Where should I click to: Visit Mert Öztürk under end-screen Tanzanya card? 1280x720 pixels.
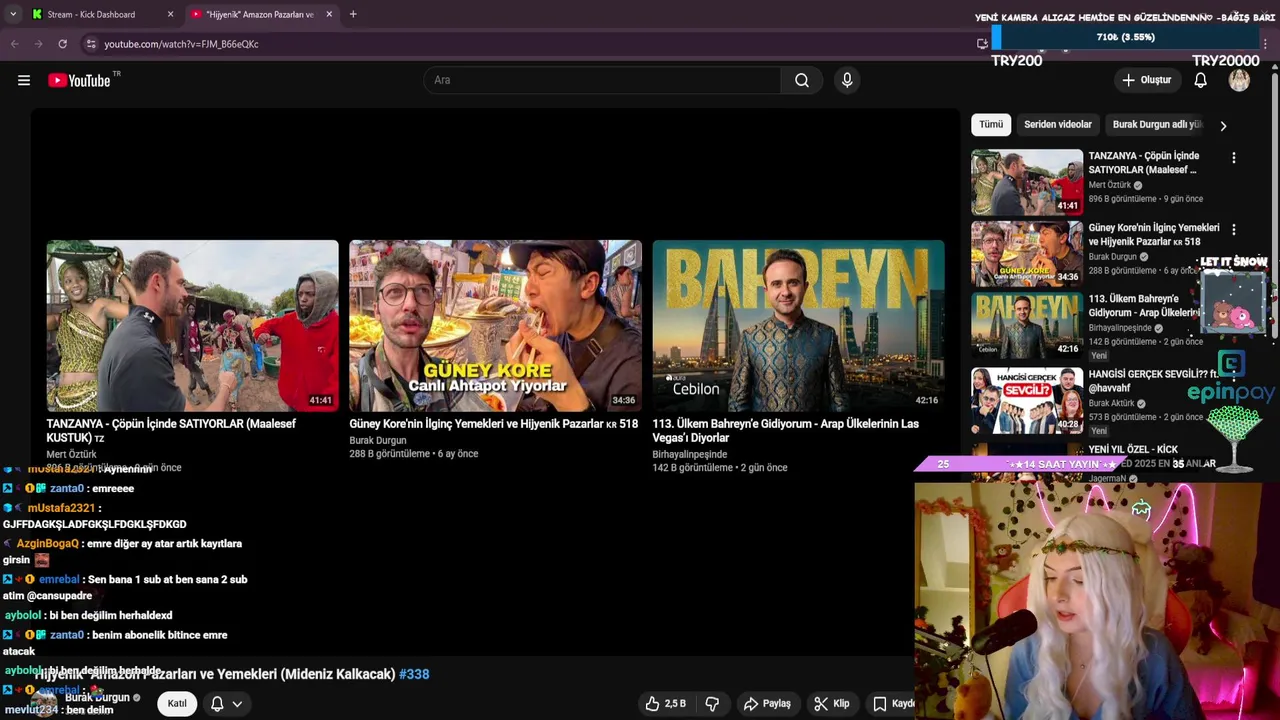(71, 455)
